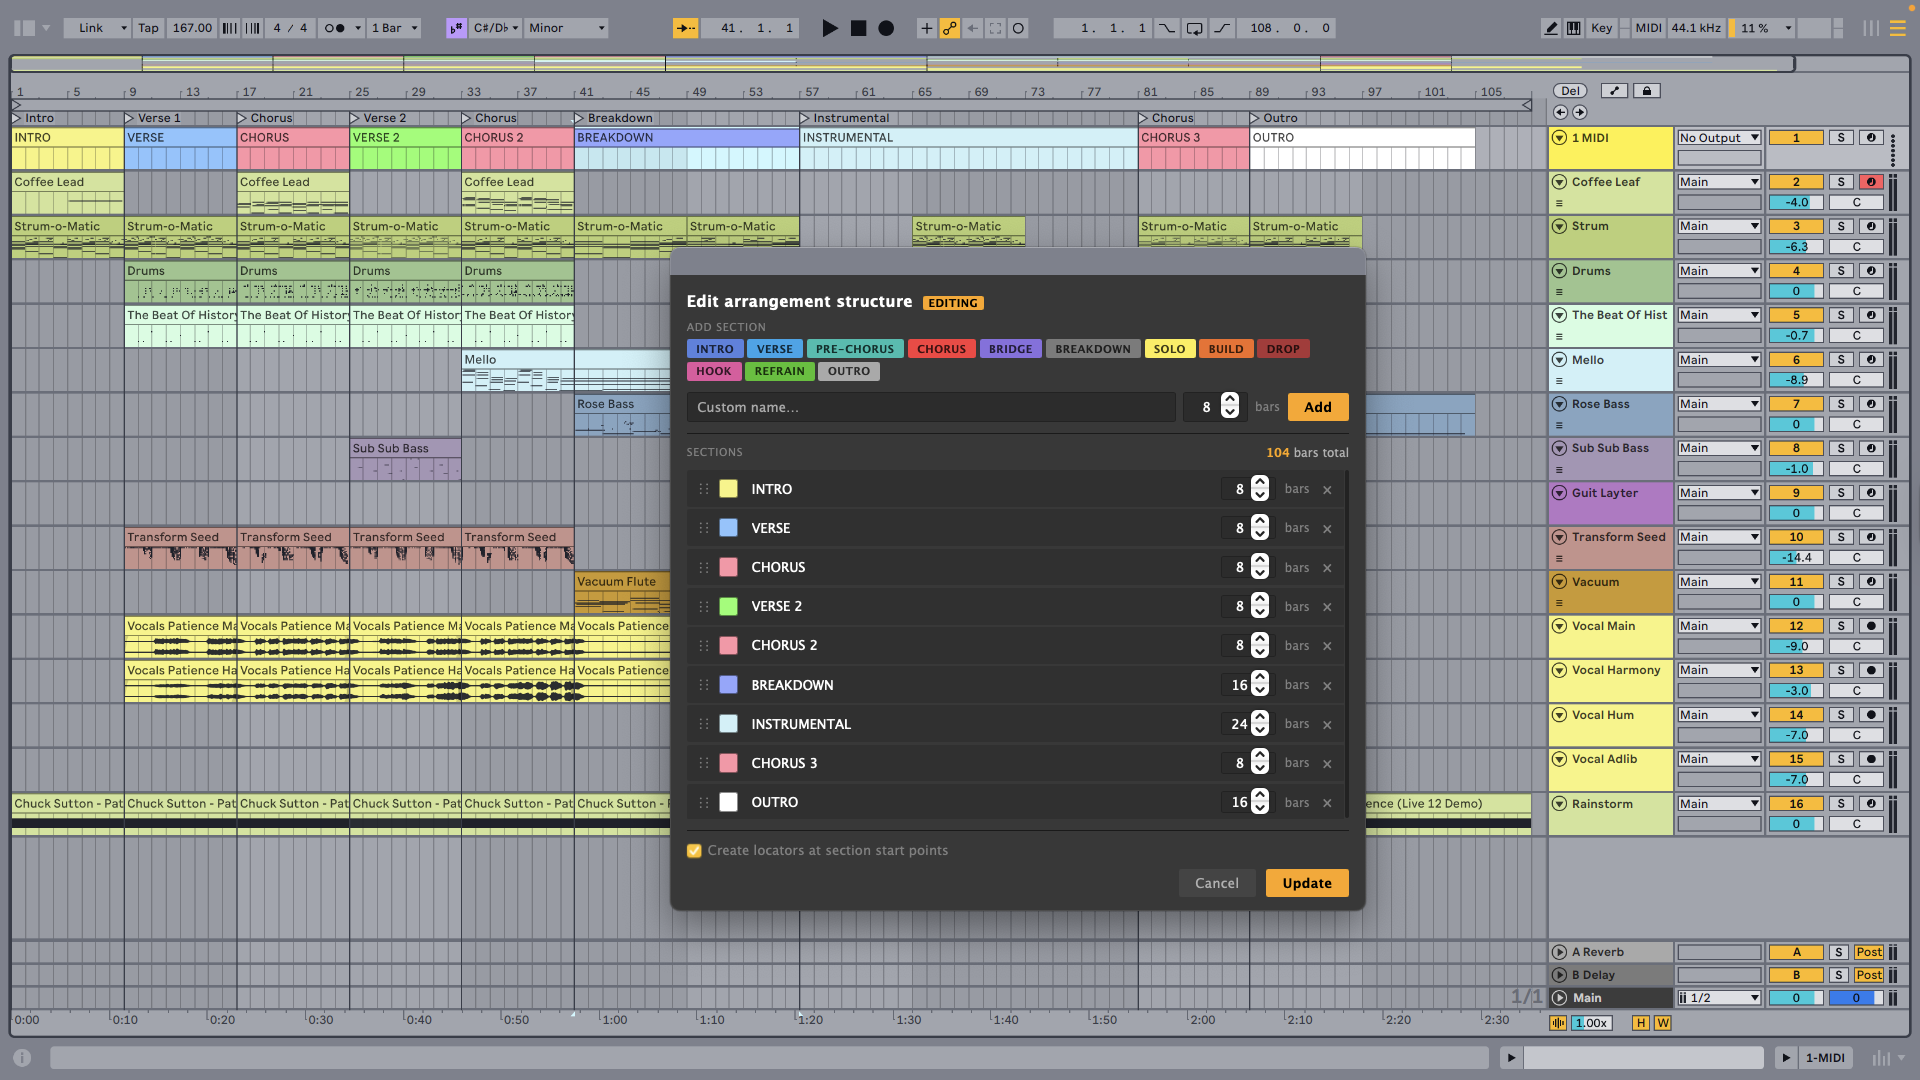Arm the Vocal Main track for recording

(1871, 626)
